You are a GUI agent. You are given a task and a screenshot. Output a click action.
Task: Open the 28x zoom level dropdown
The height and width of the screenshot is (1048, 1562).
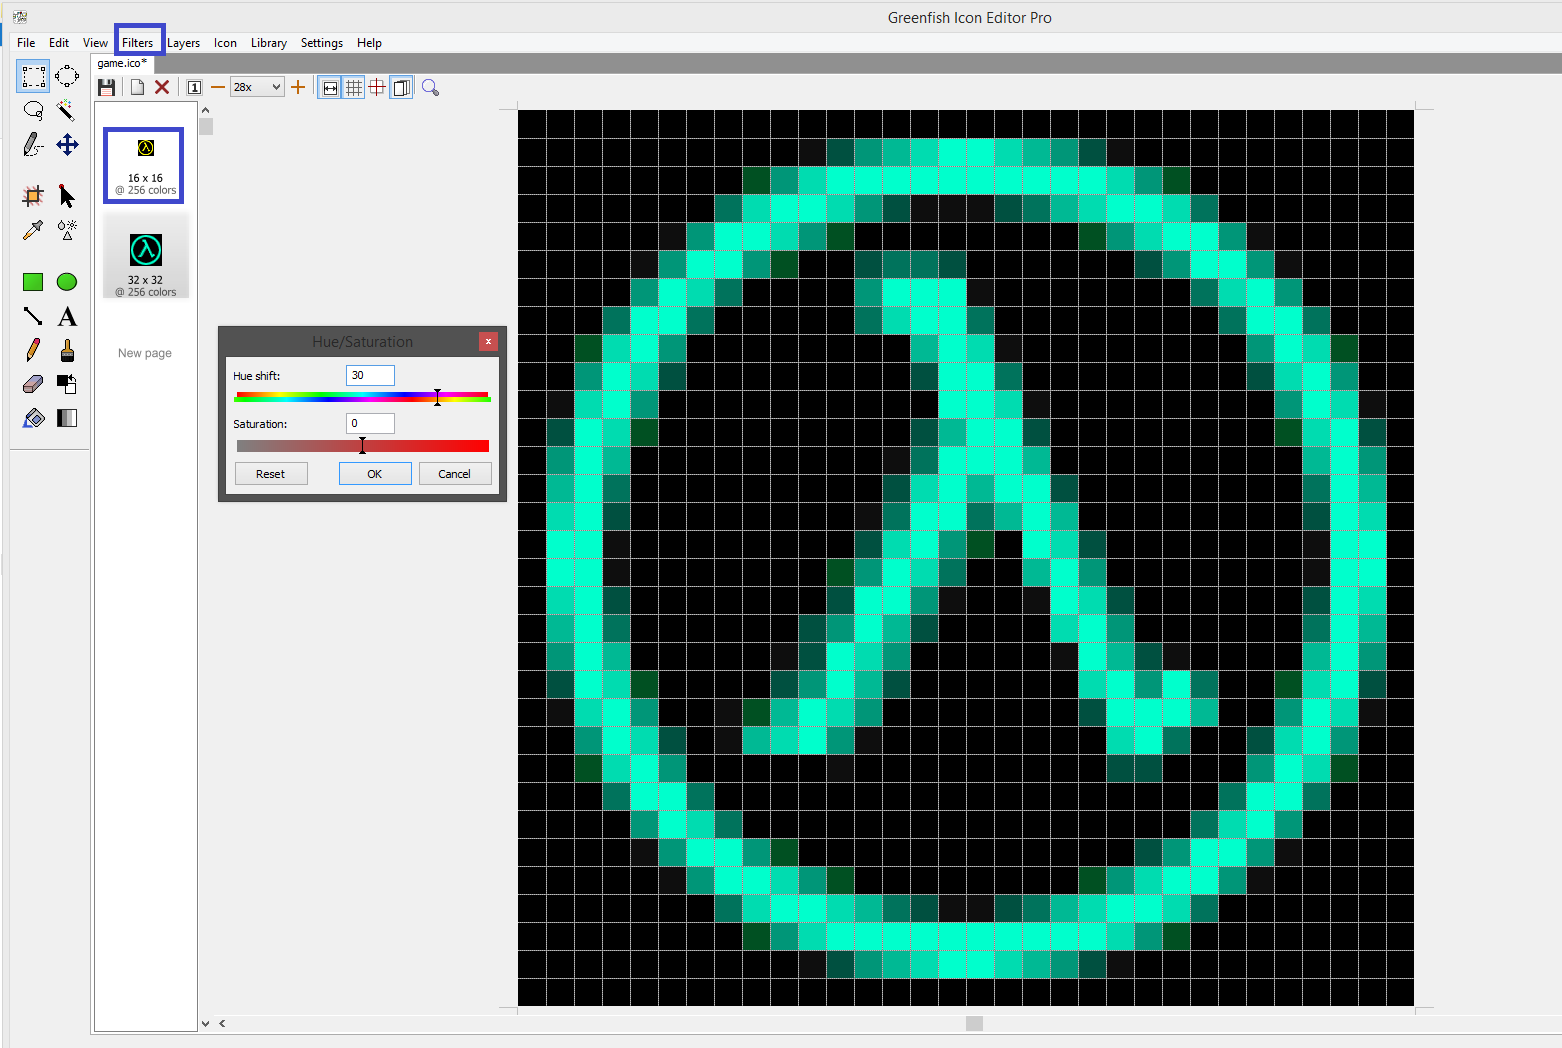(257, 88)
